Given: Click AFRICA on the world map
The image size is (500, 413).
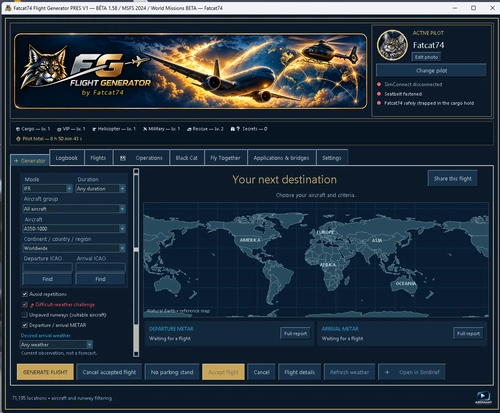Looking at the screenshot, I should pyautogui.click(x=328, y=265).
